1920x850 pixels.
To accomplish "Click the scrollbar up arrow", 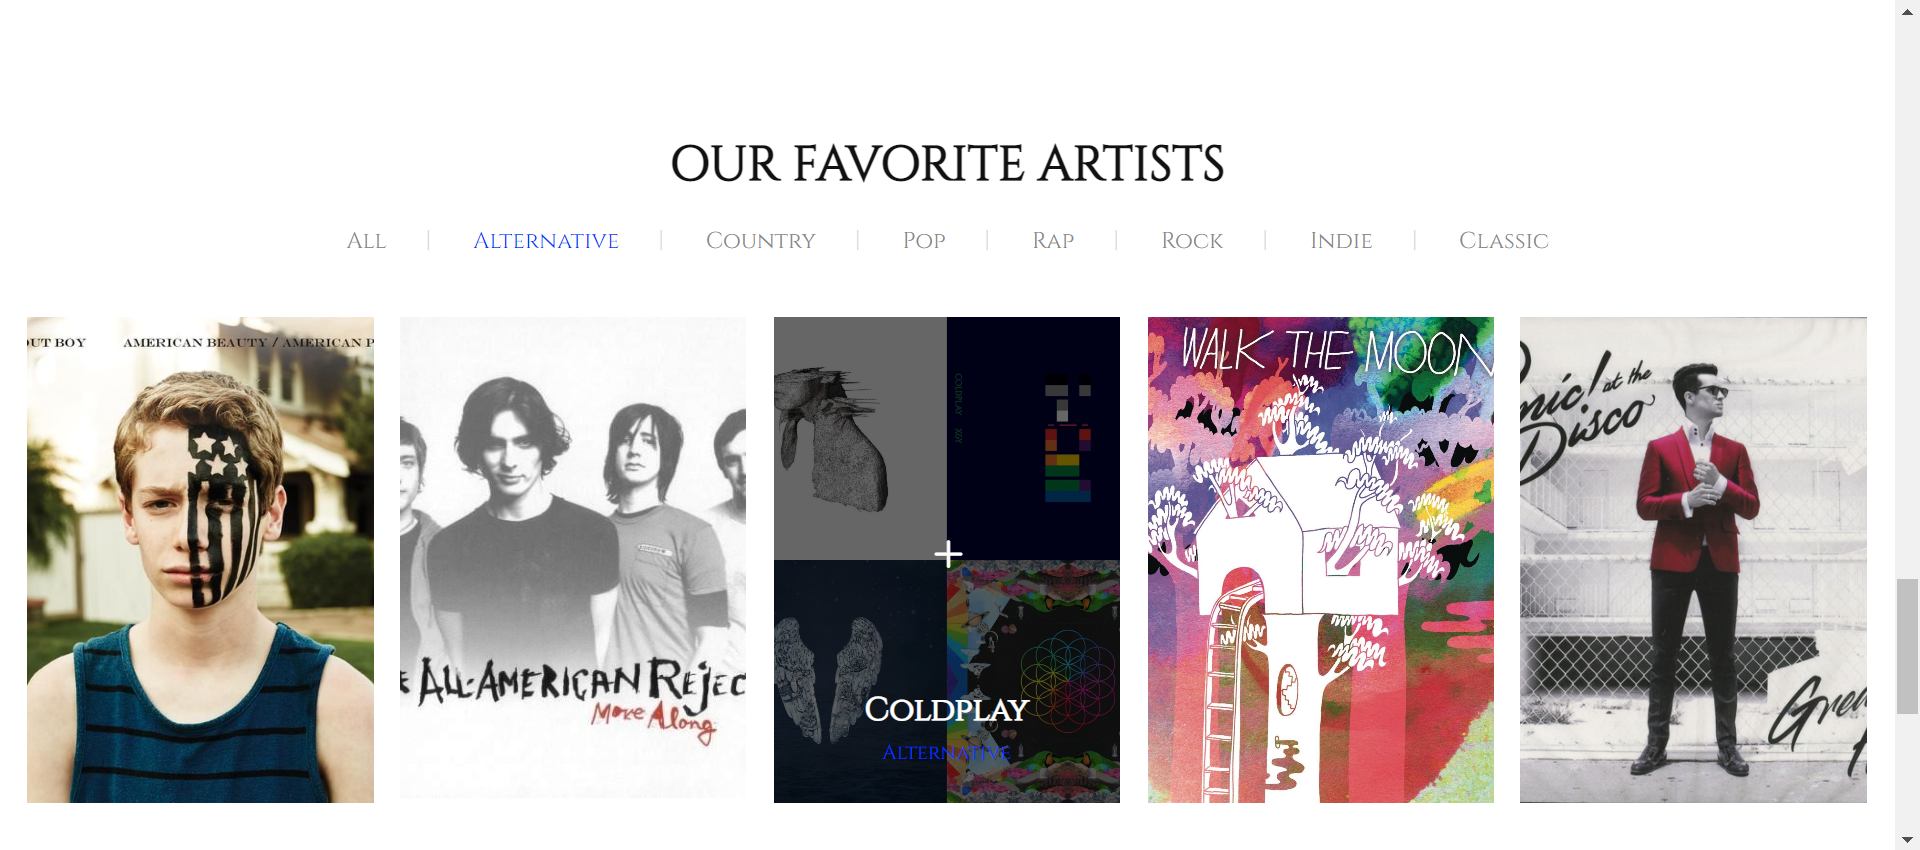I will 1907,9.
